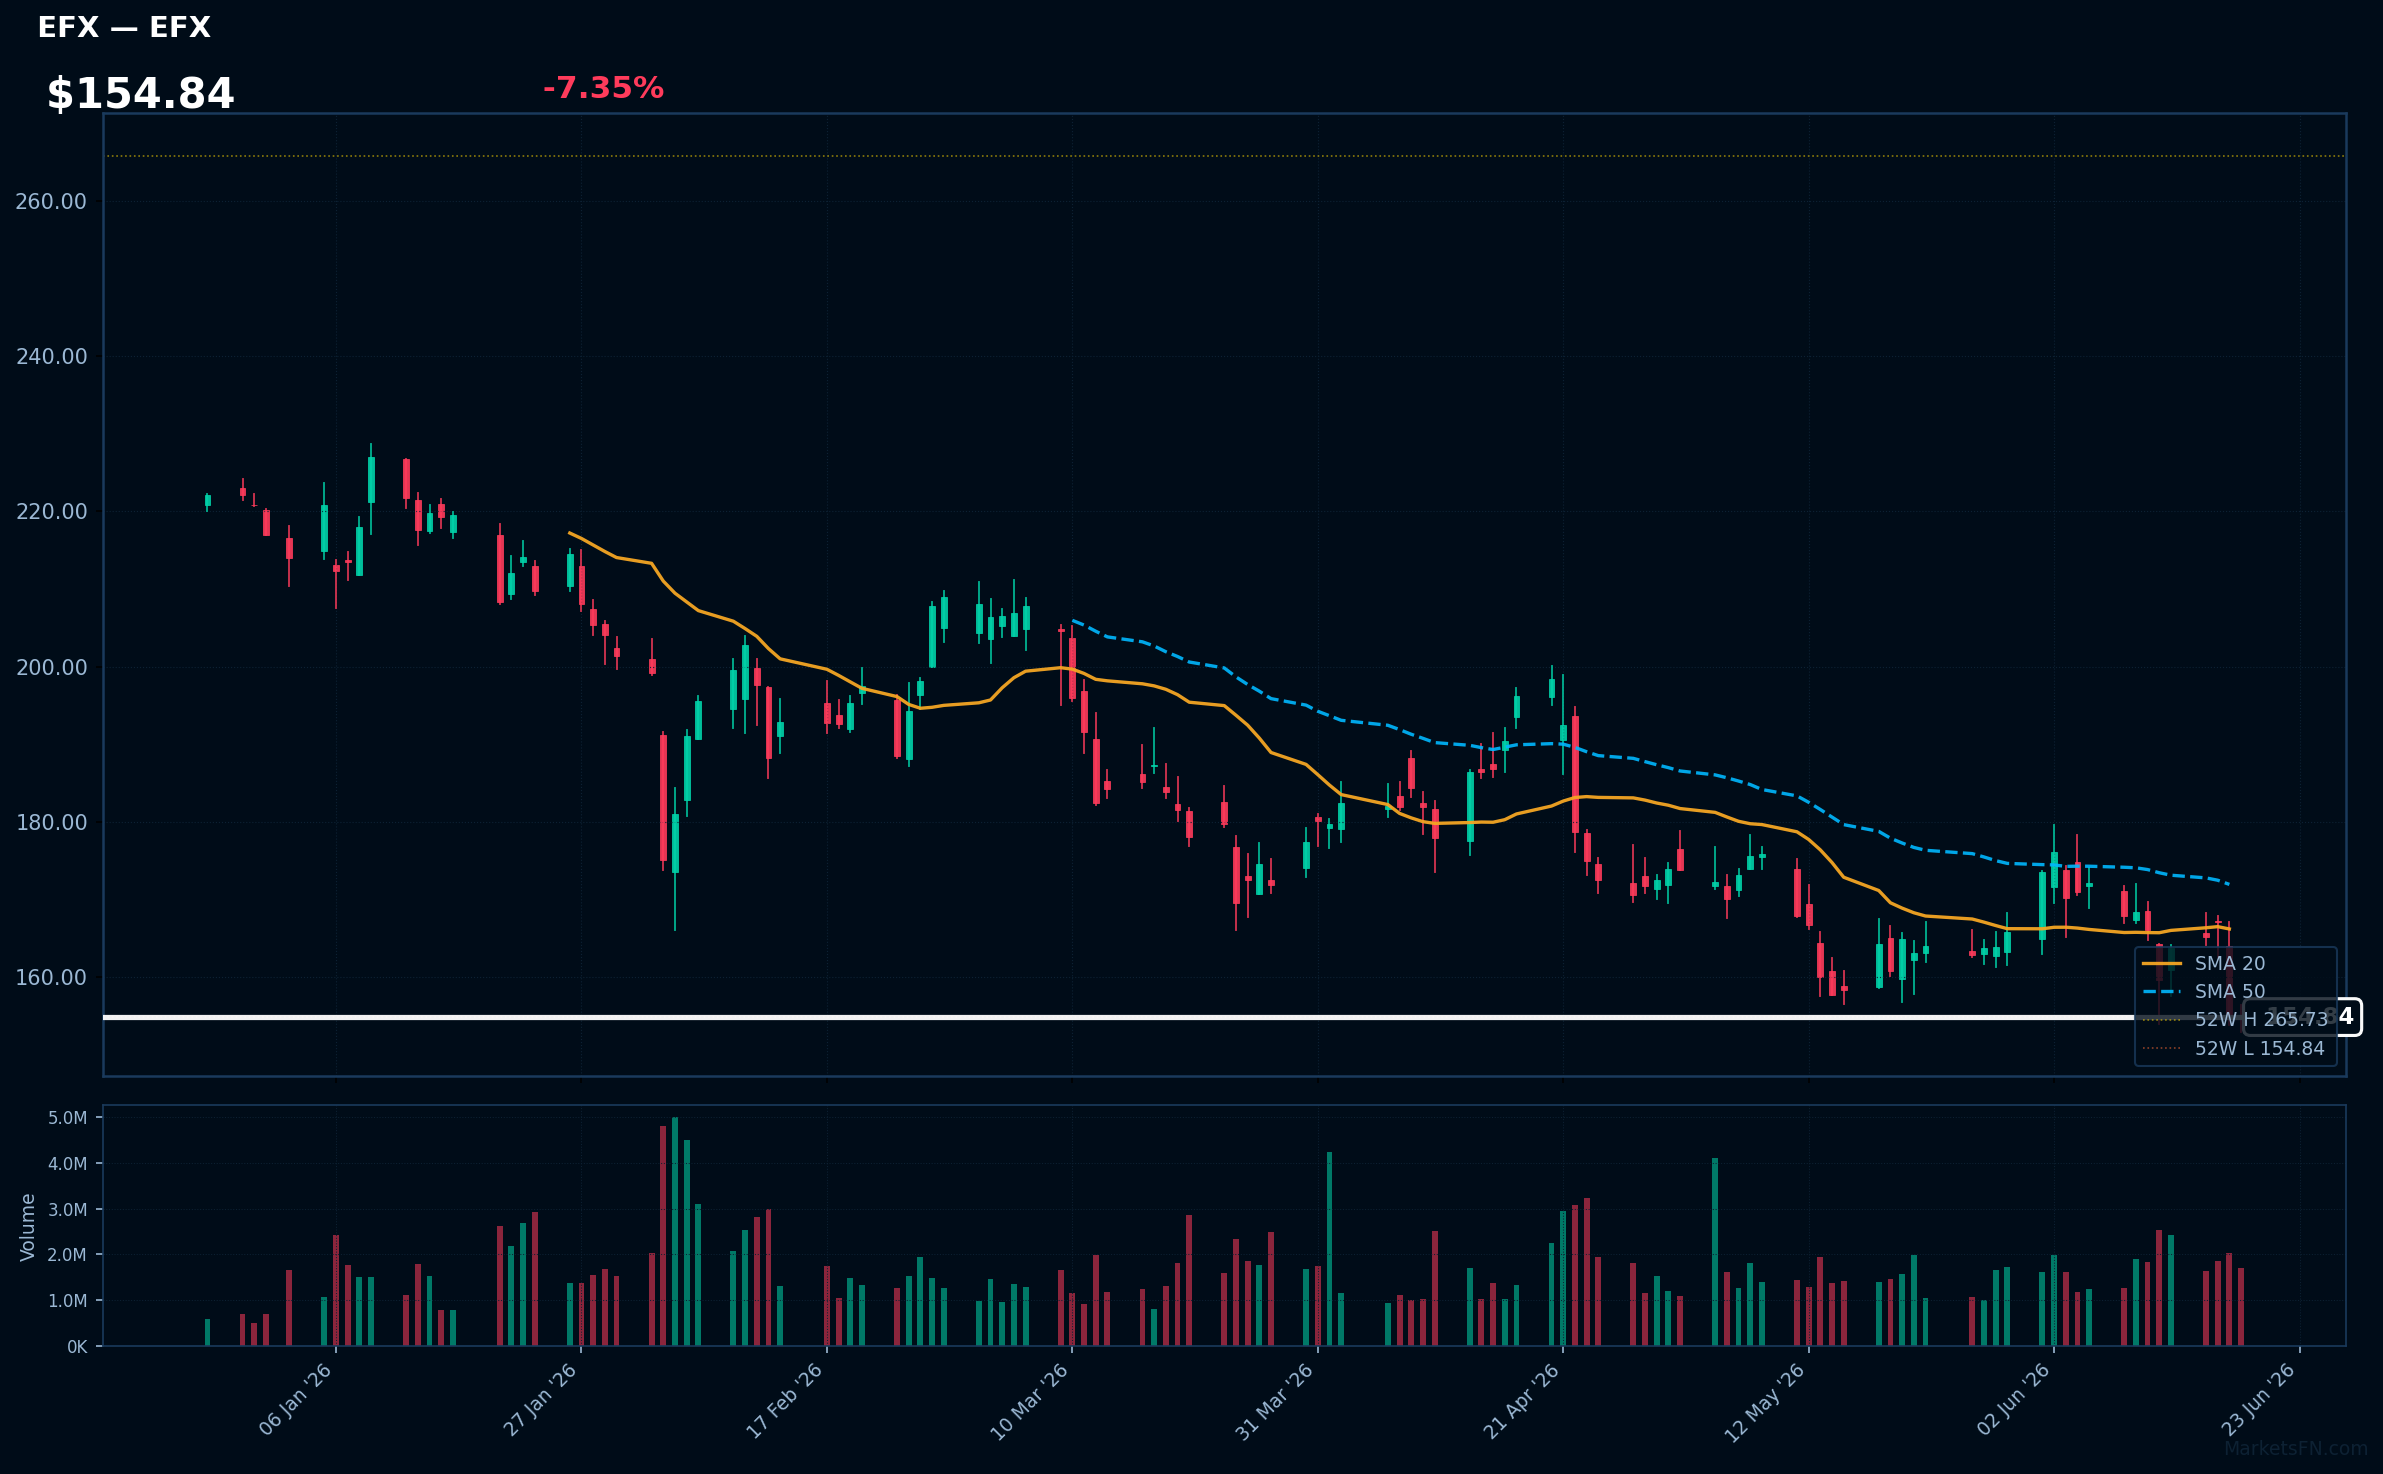Click the SMA 20 legend entry
Image resolution: width=2383 pixels, height=1474 pixels.
2204,964
